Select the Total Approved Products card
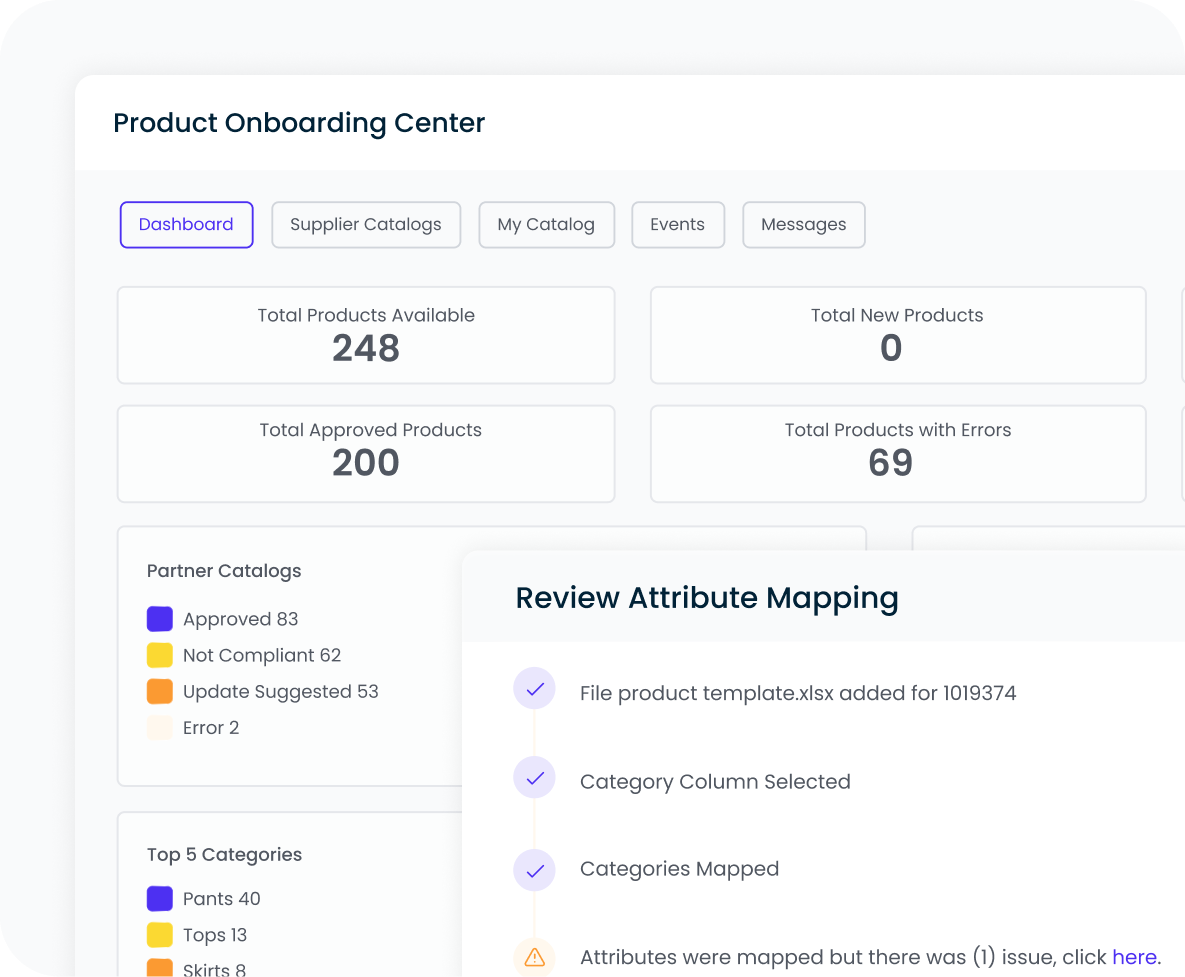 click(366, 453)
